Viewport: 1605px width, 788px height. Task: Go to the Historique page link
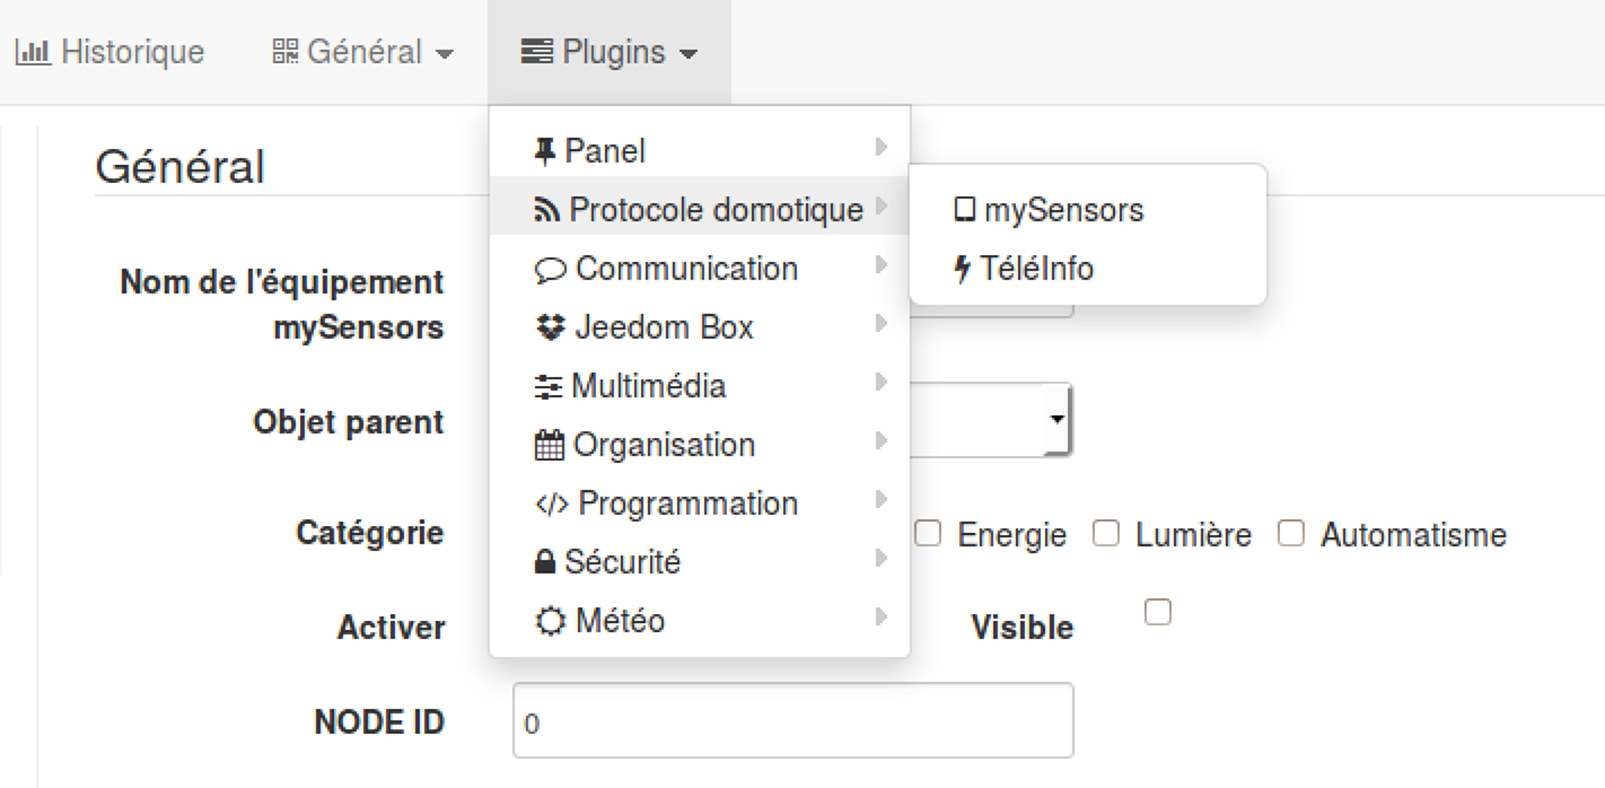click(x=110, y=52)
